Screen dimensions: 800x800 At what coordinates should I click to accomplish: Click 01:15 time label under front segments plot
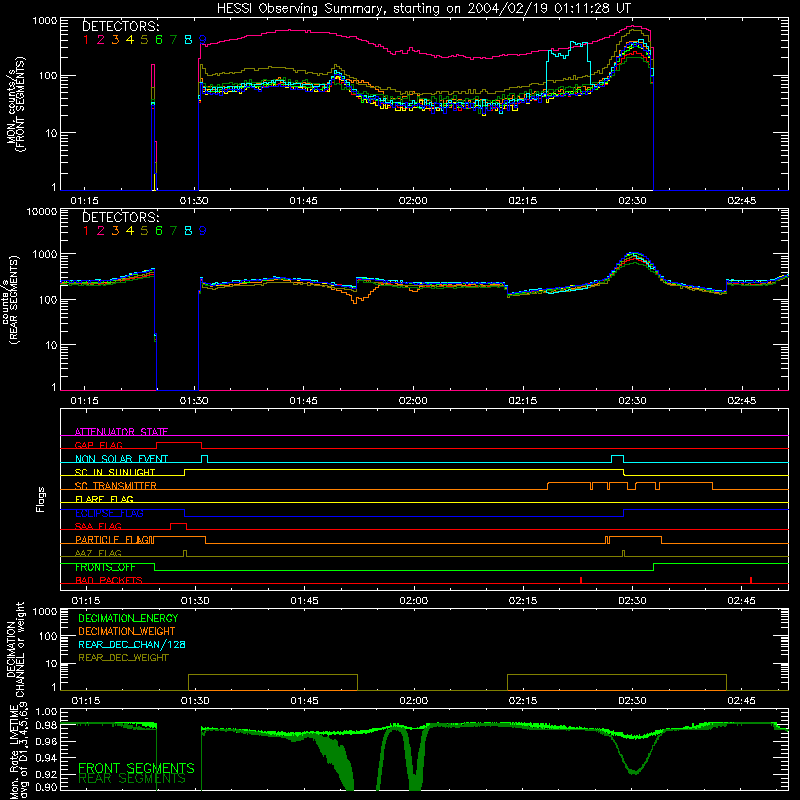click(x=85, y=201)
